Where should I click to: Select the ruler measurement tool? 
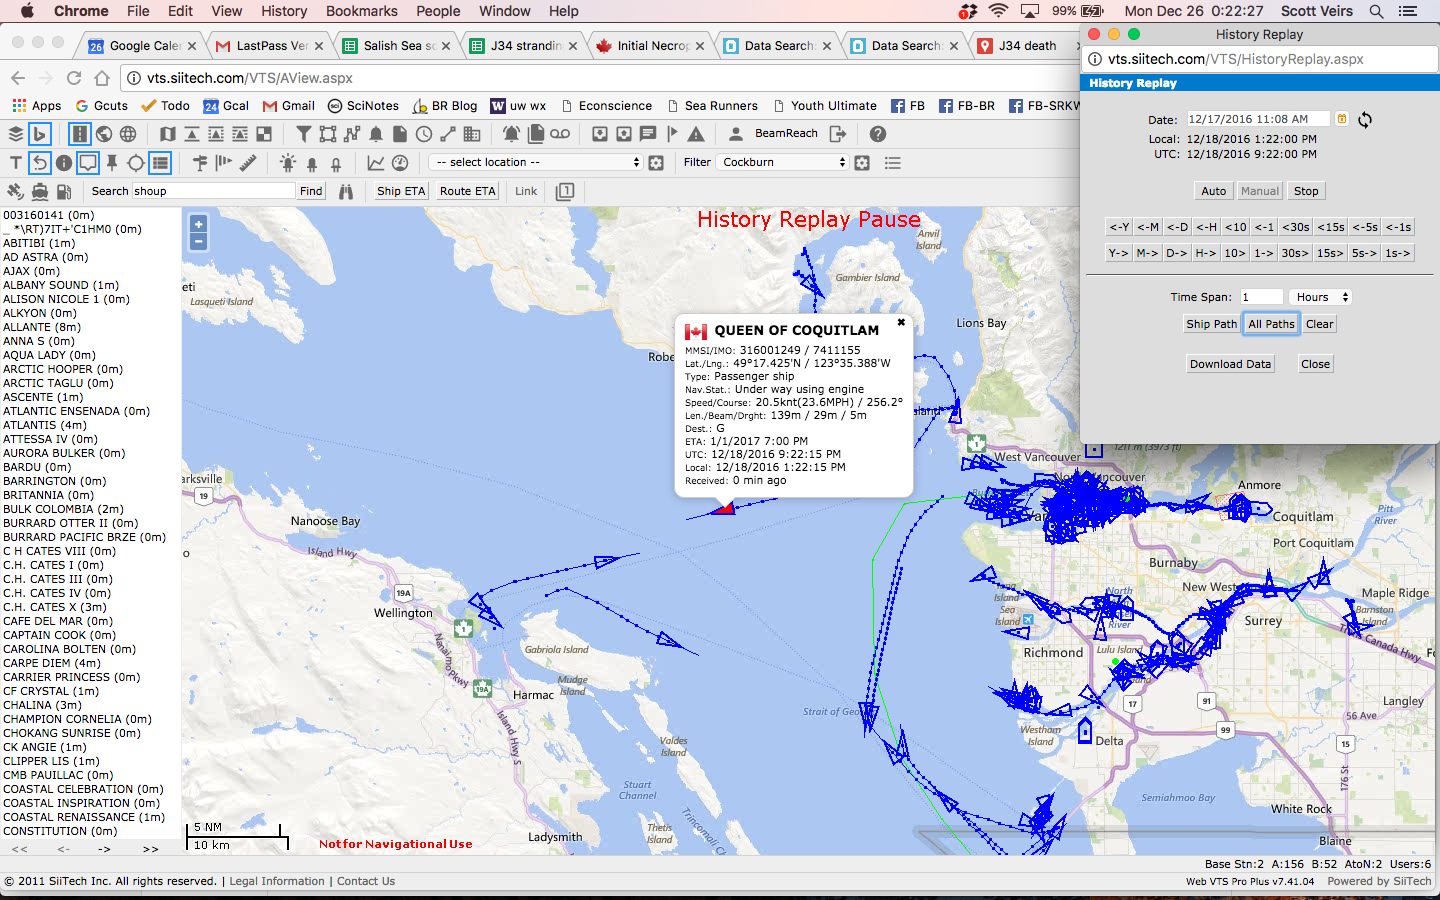(x=248, y=162)
